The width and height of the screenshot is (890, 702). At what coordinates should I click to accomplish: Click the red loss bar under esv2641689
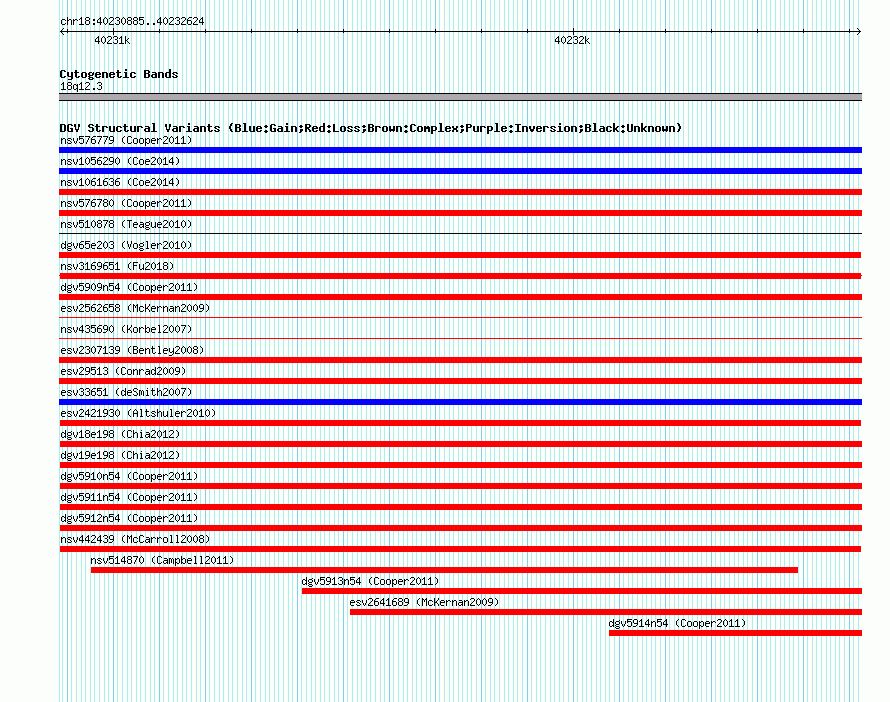606,612
